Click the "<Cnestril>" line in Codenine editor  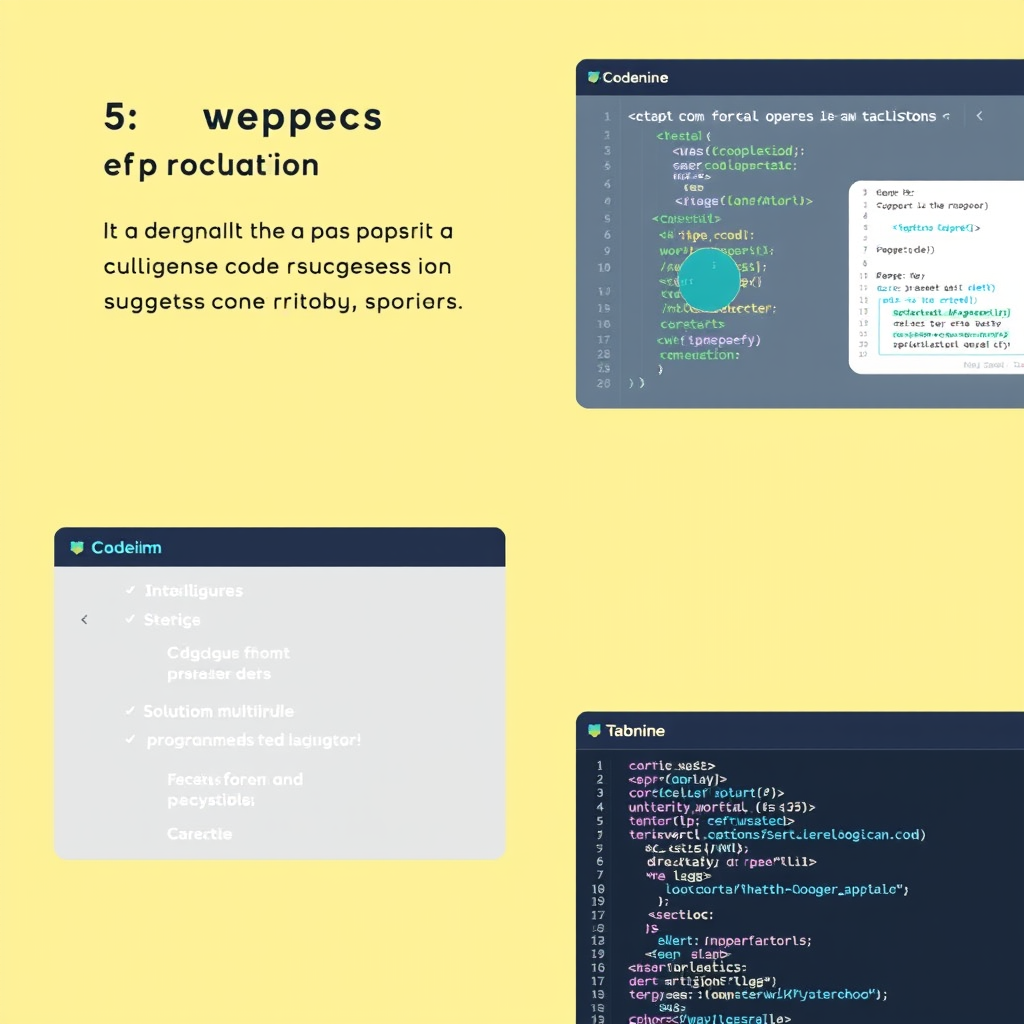pyautogui.click(x=686, y=219)
